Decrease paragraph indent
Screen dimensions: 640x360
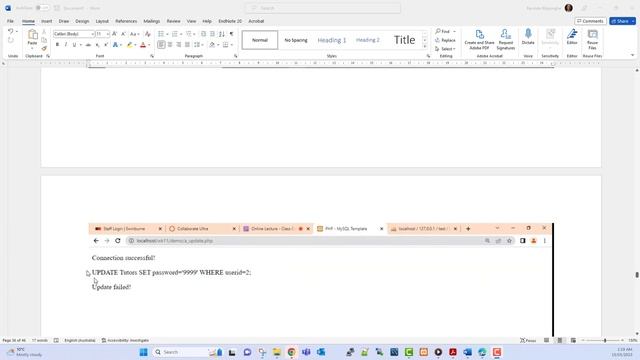(x=204, y=34)
